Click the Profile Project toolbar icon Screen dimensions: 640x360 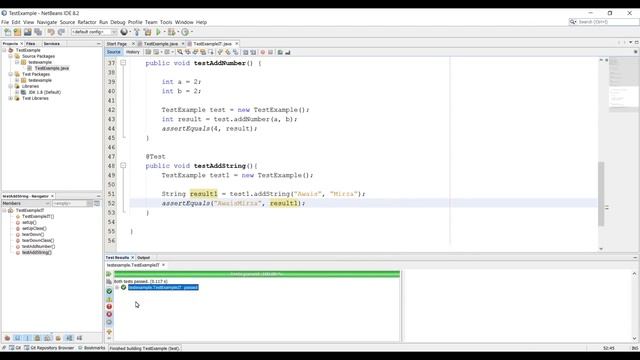[185, 32]
